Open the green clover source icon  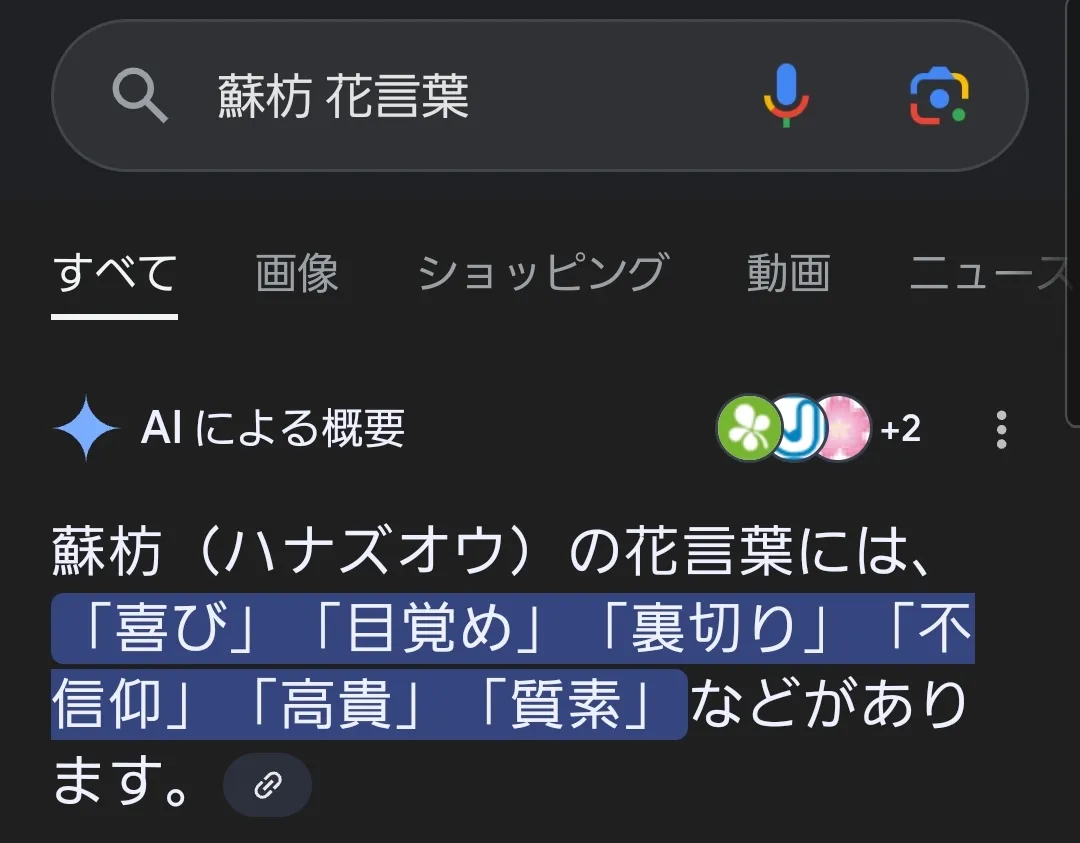click(749, 428)
